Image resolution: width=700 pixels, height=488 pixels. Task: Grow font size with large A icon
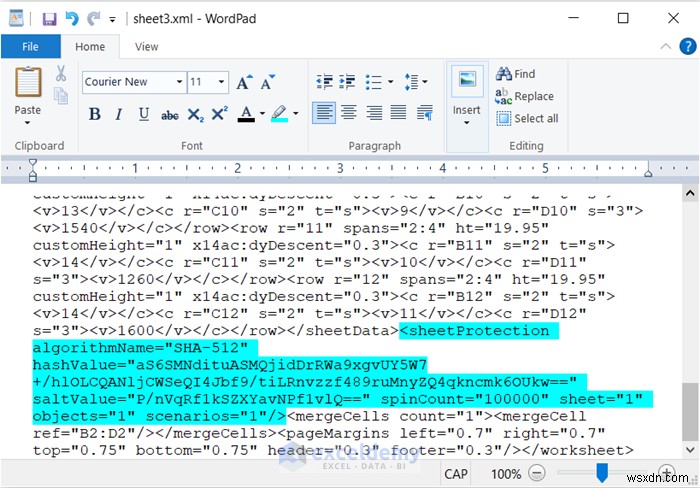(x=244, y=82)
